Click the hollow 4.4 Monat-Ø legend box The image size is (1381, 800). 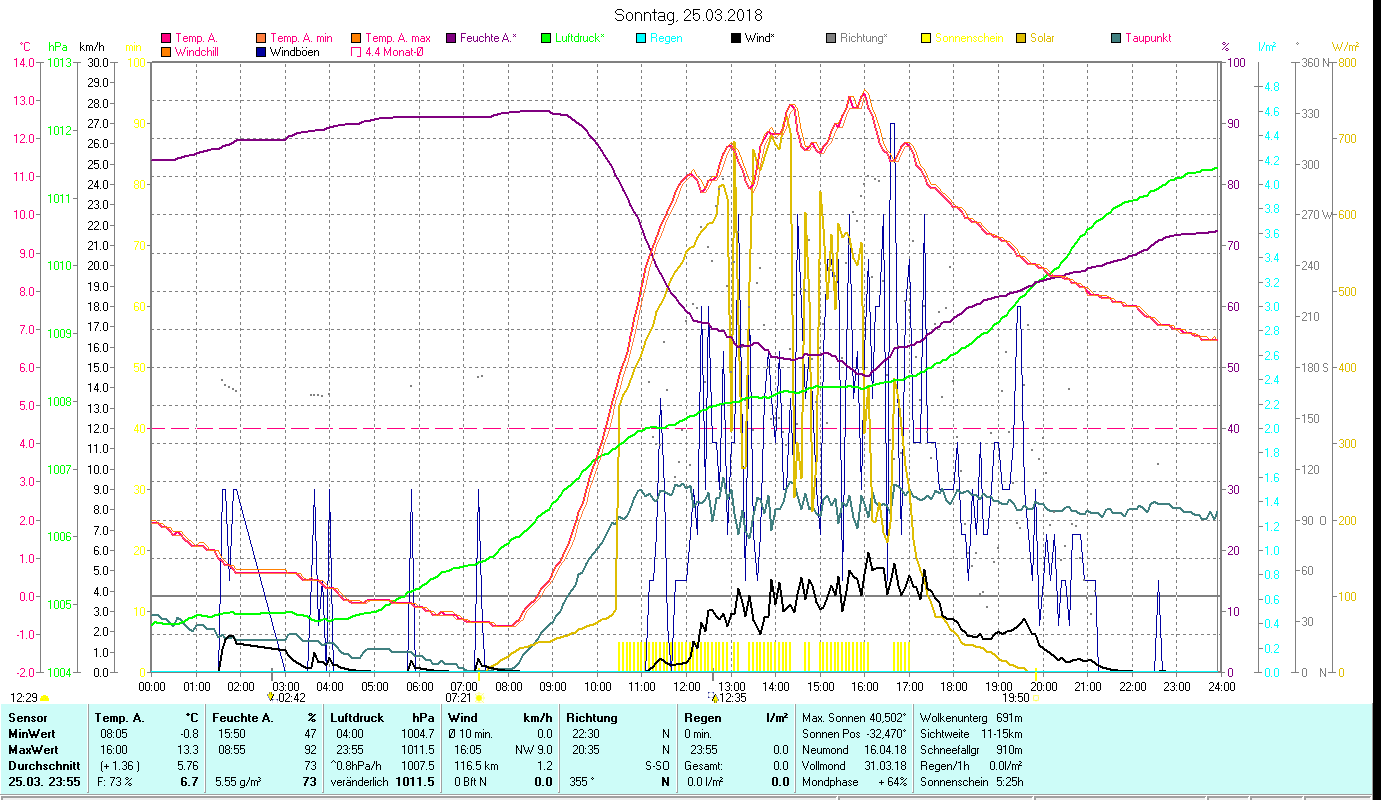click(x=357, y=52)
